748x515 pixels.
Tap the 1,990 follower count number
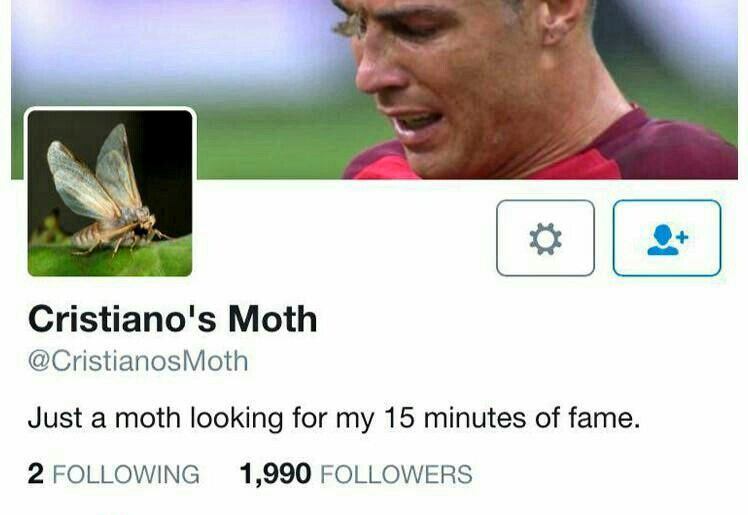(276, 474)
